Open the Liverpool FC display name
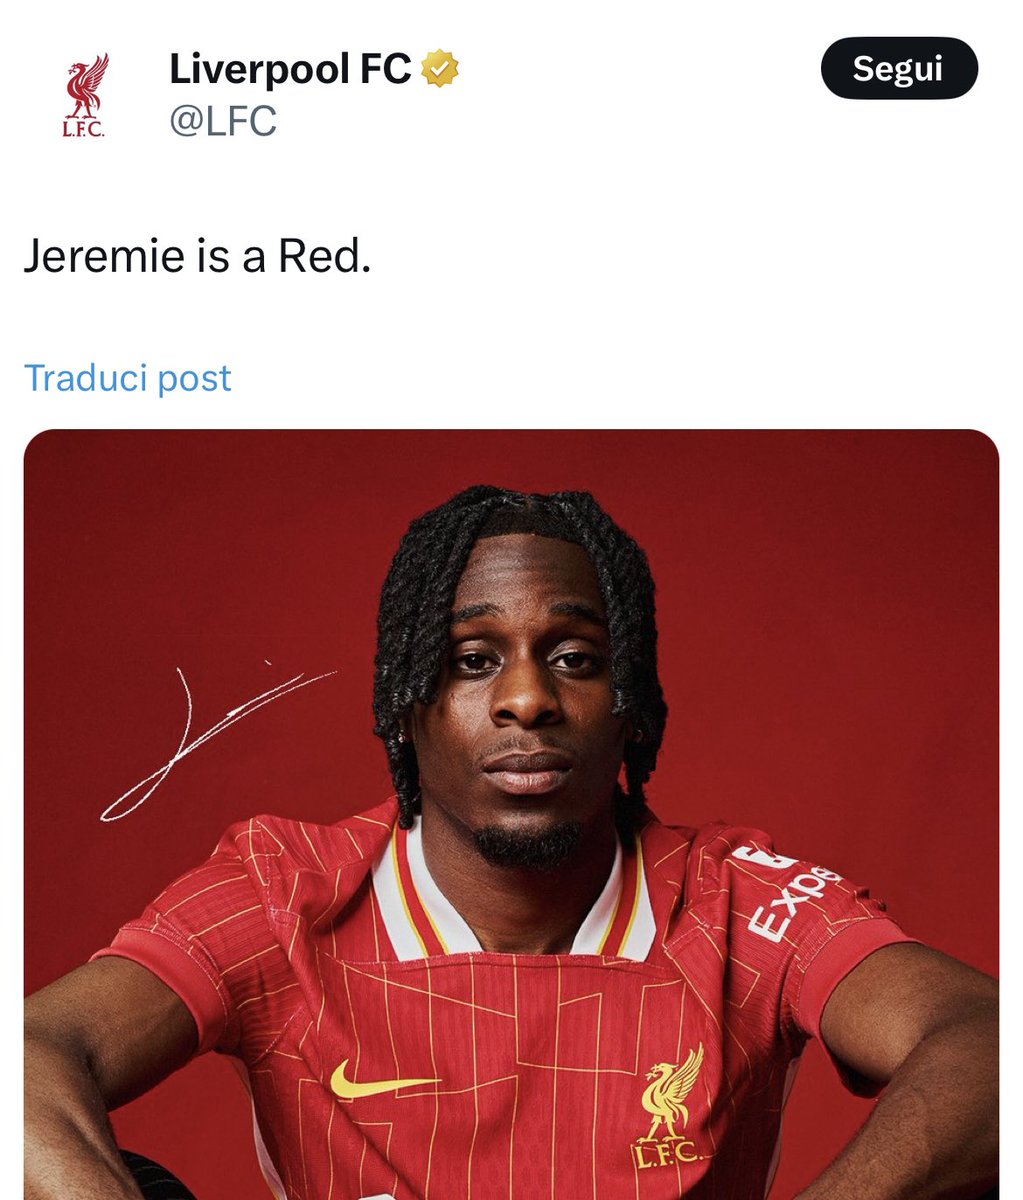Screen dimensions: 1023x1200 [290, 69]
